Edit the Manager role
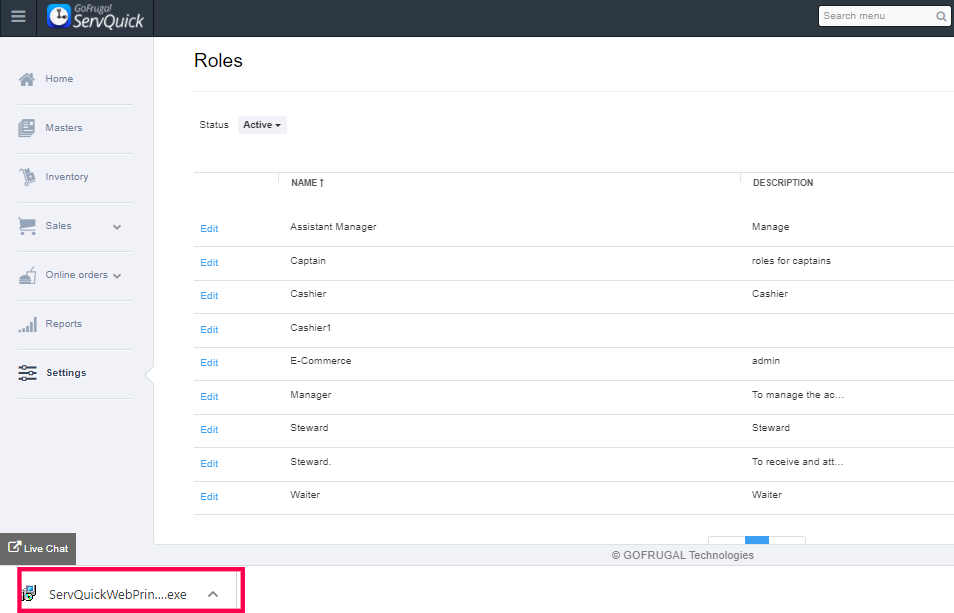The image size is (954, 613). [x=209, y=397]
